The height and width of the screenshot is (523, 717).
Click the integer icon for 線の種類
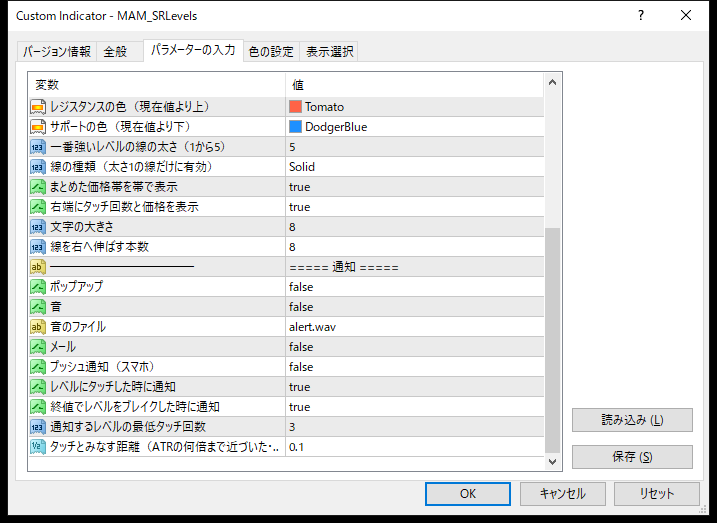38,167
